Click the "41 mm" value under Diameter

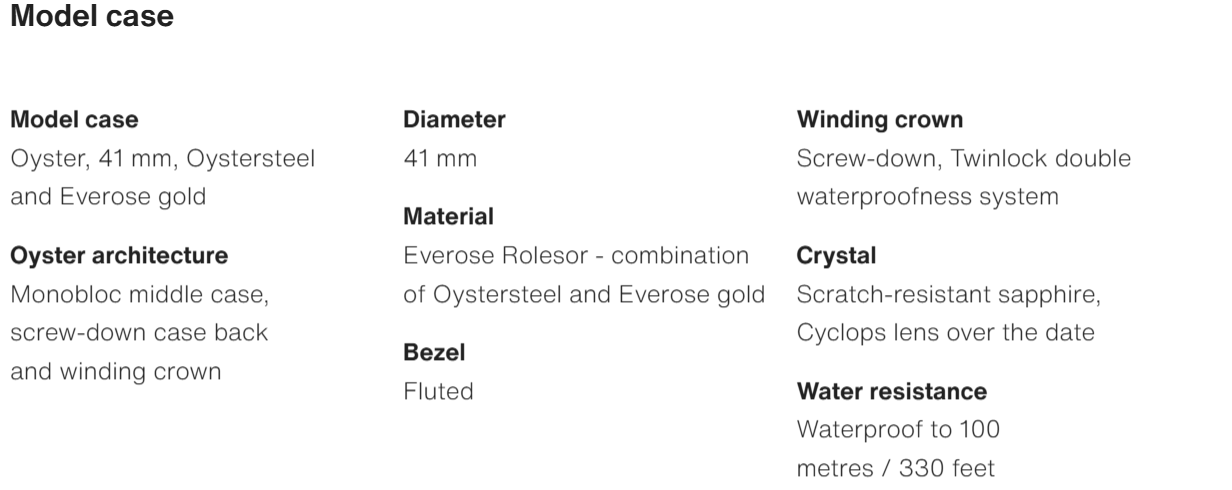[440, 158]
